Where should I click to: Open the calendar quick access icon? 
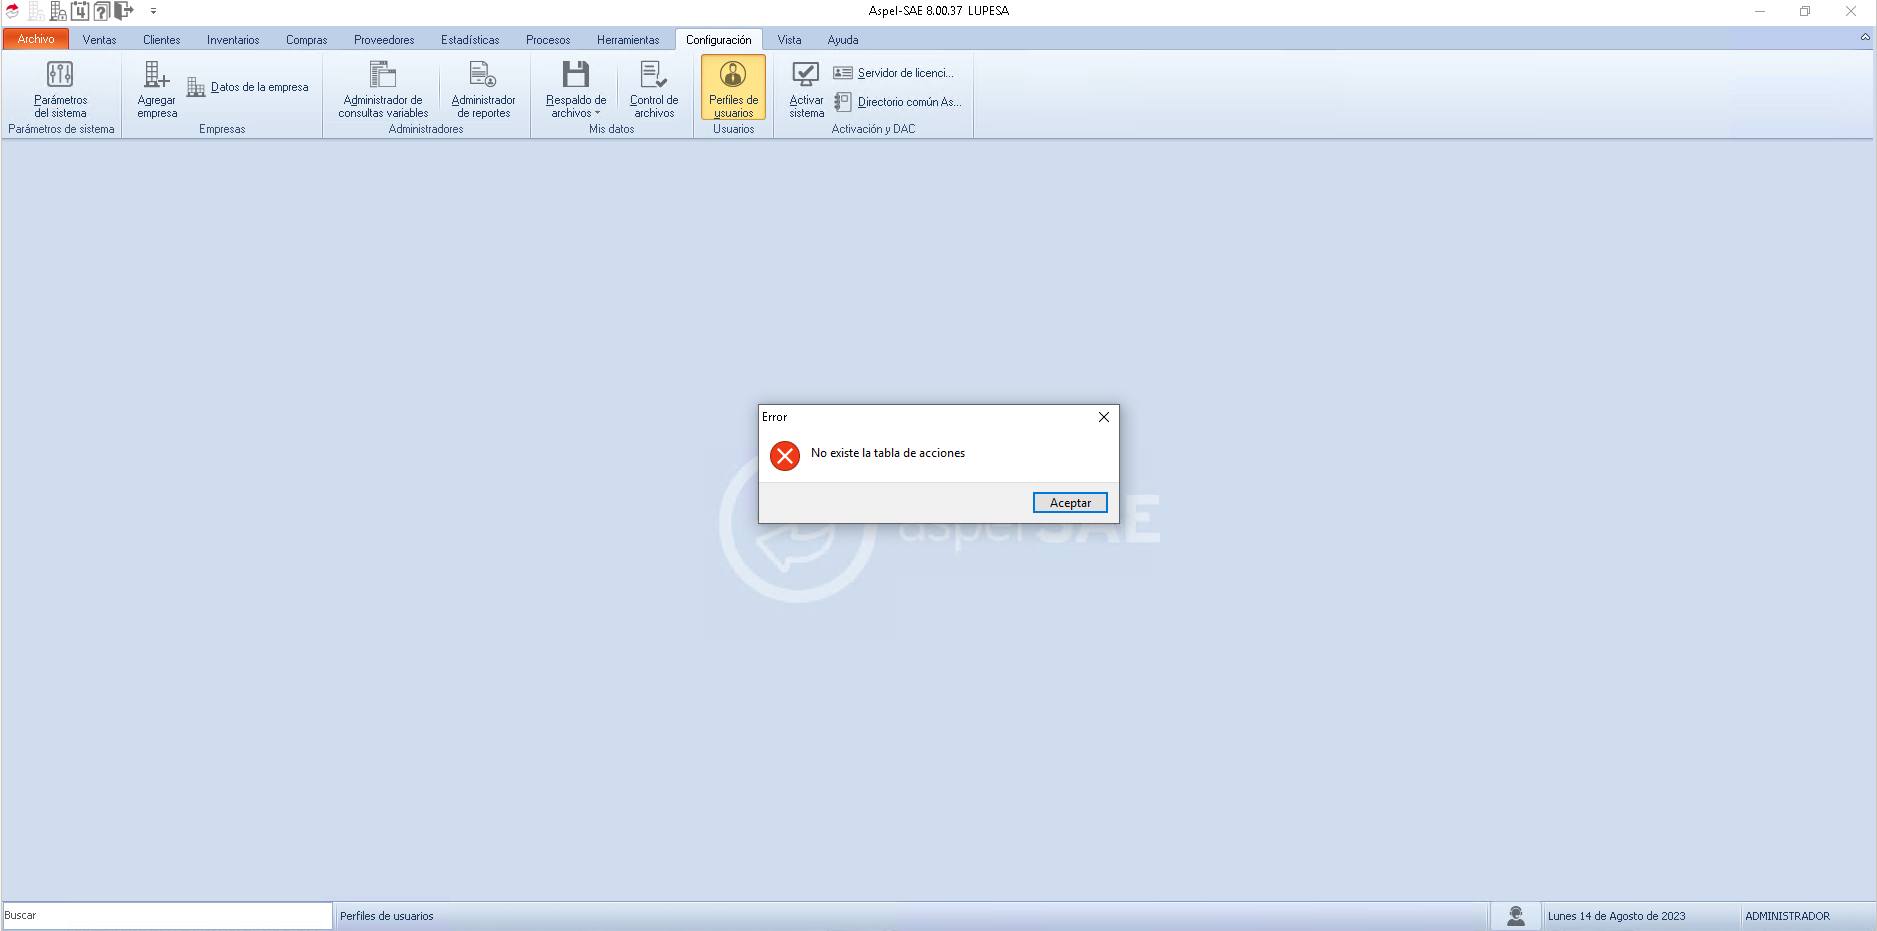pyautogui.click(x=80, y=11)
